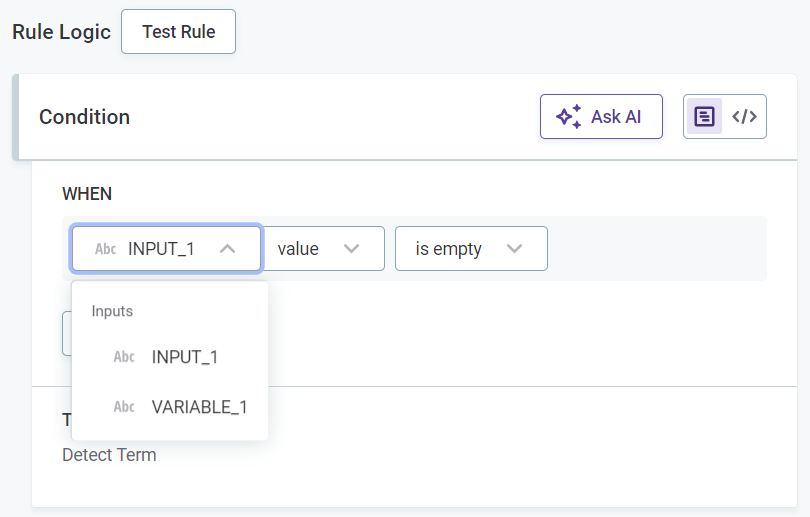This screenshot has height=517, width=810.
Task: Click the chevron on the value dropdown
Action: (351, 249)
